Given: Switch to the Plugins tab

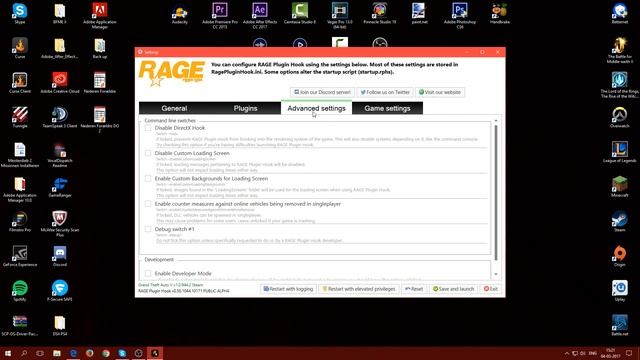Looking at the screenshot, I should [x=245, y=108].
